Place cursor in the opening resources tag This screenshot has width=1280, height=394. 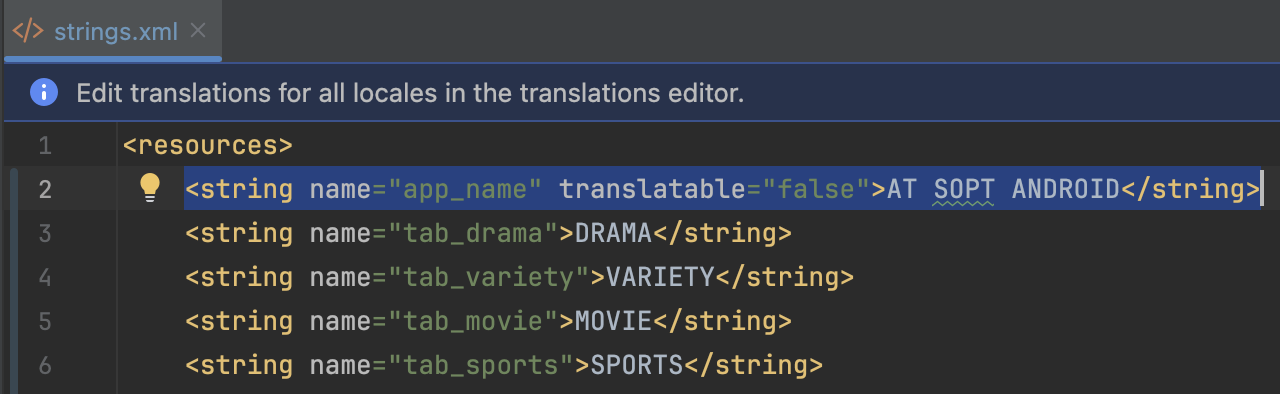pyautogui.click(x=208, y=146)
